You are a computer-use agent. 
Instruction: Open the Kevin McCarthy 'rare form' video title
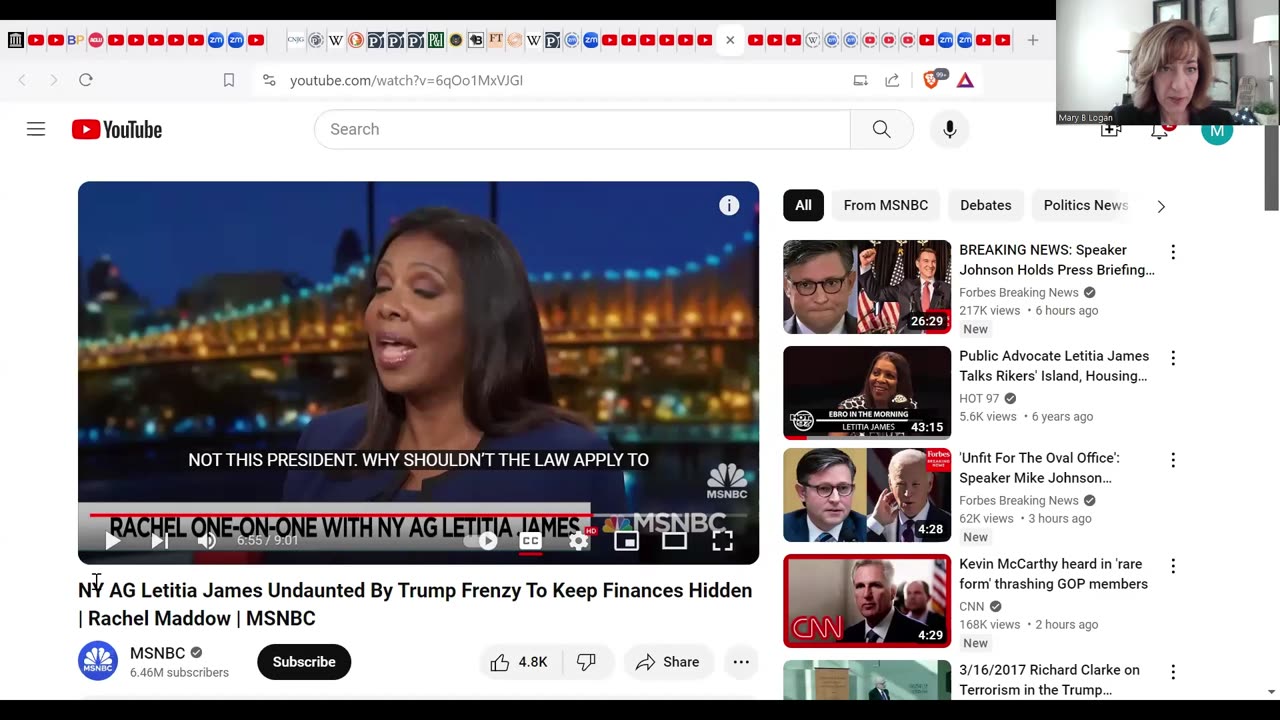[1053, 574]
